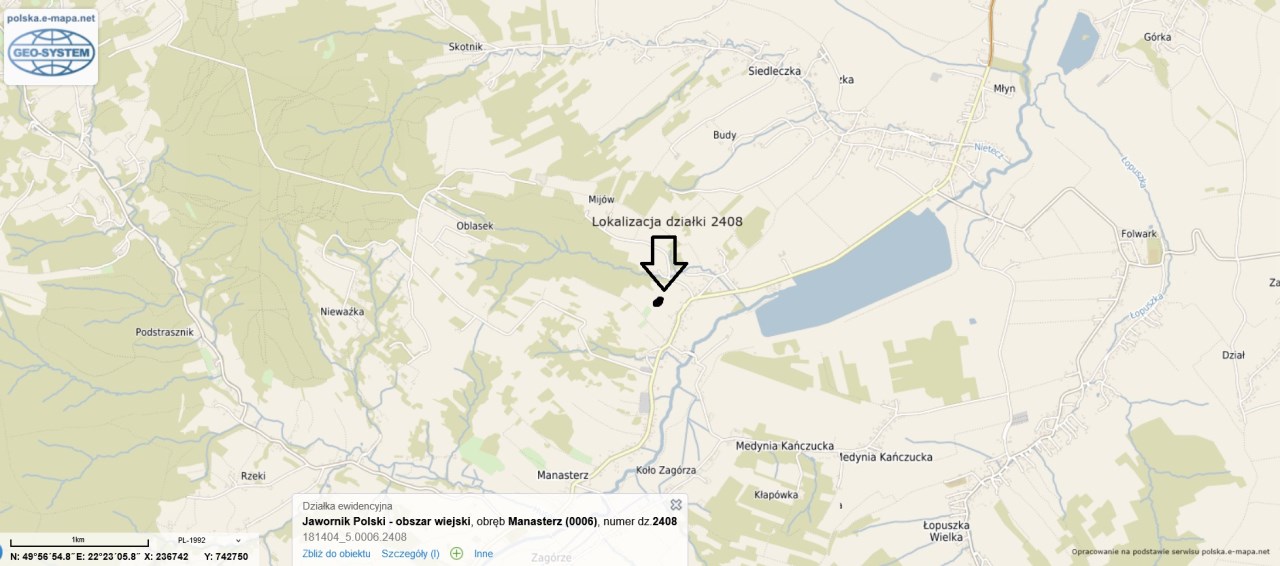Open 'Szczegóły (I)' parcel details

click(410, 553)
